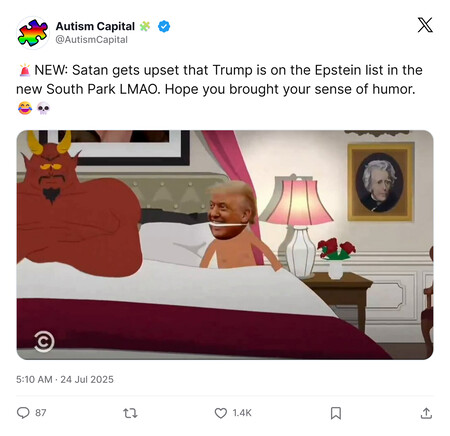Repost the tweet using the retweet arrows
This screenshot has width=450, height=436.
coord(130,413)
